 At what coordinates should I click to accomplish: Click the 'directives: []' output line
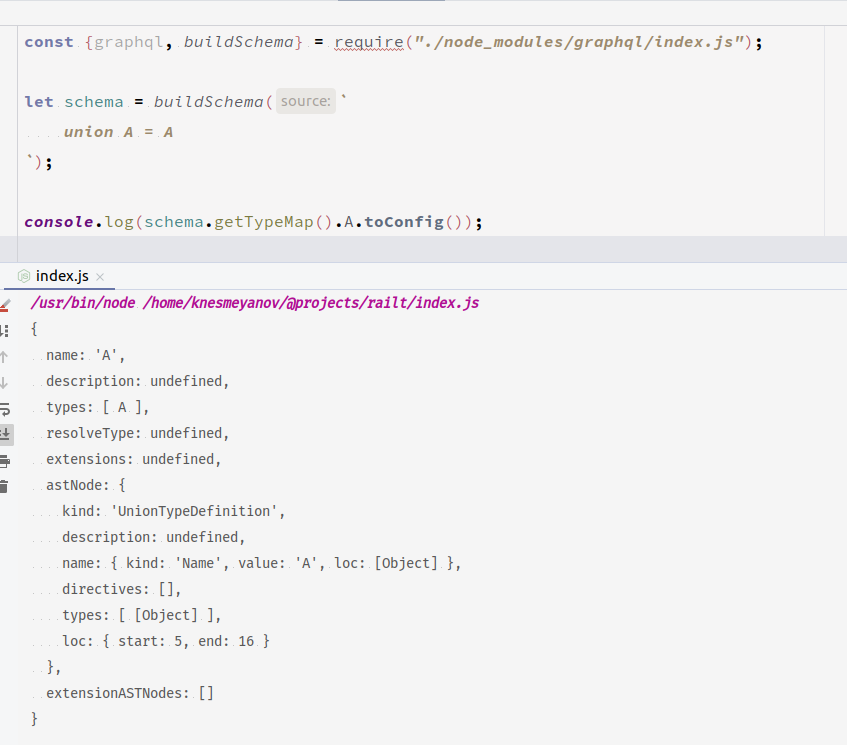pyautogui.click(x=122, y=589)
